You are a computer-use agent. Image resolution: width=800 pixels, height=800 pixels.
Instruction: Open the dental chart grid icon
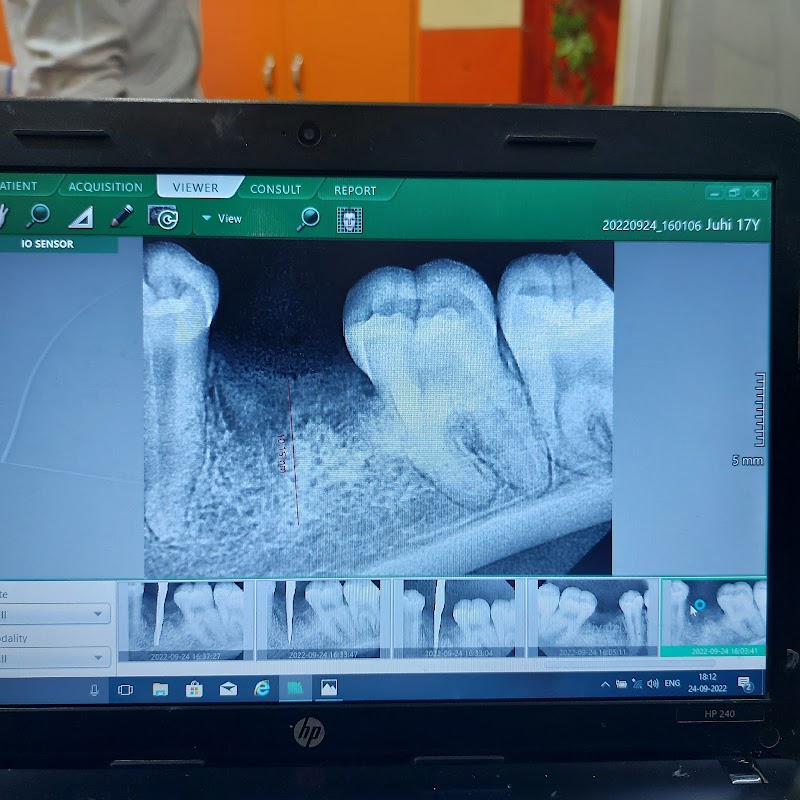point(349,219)
